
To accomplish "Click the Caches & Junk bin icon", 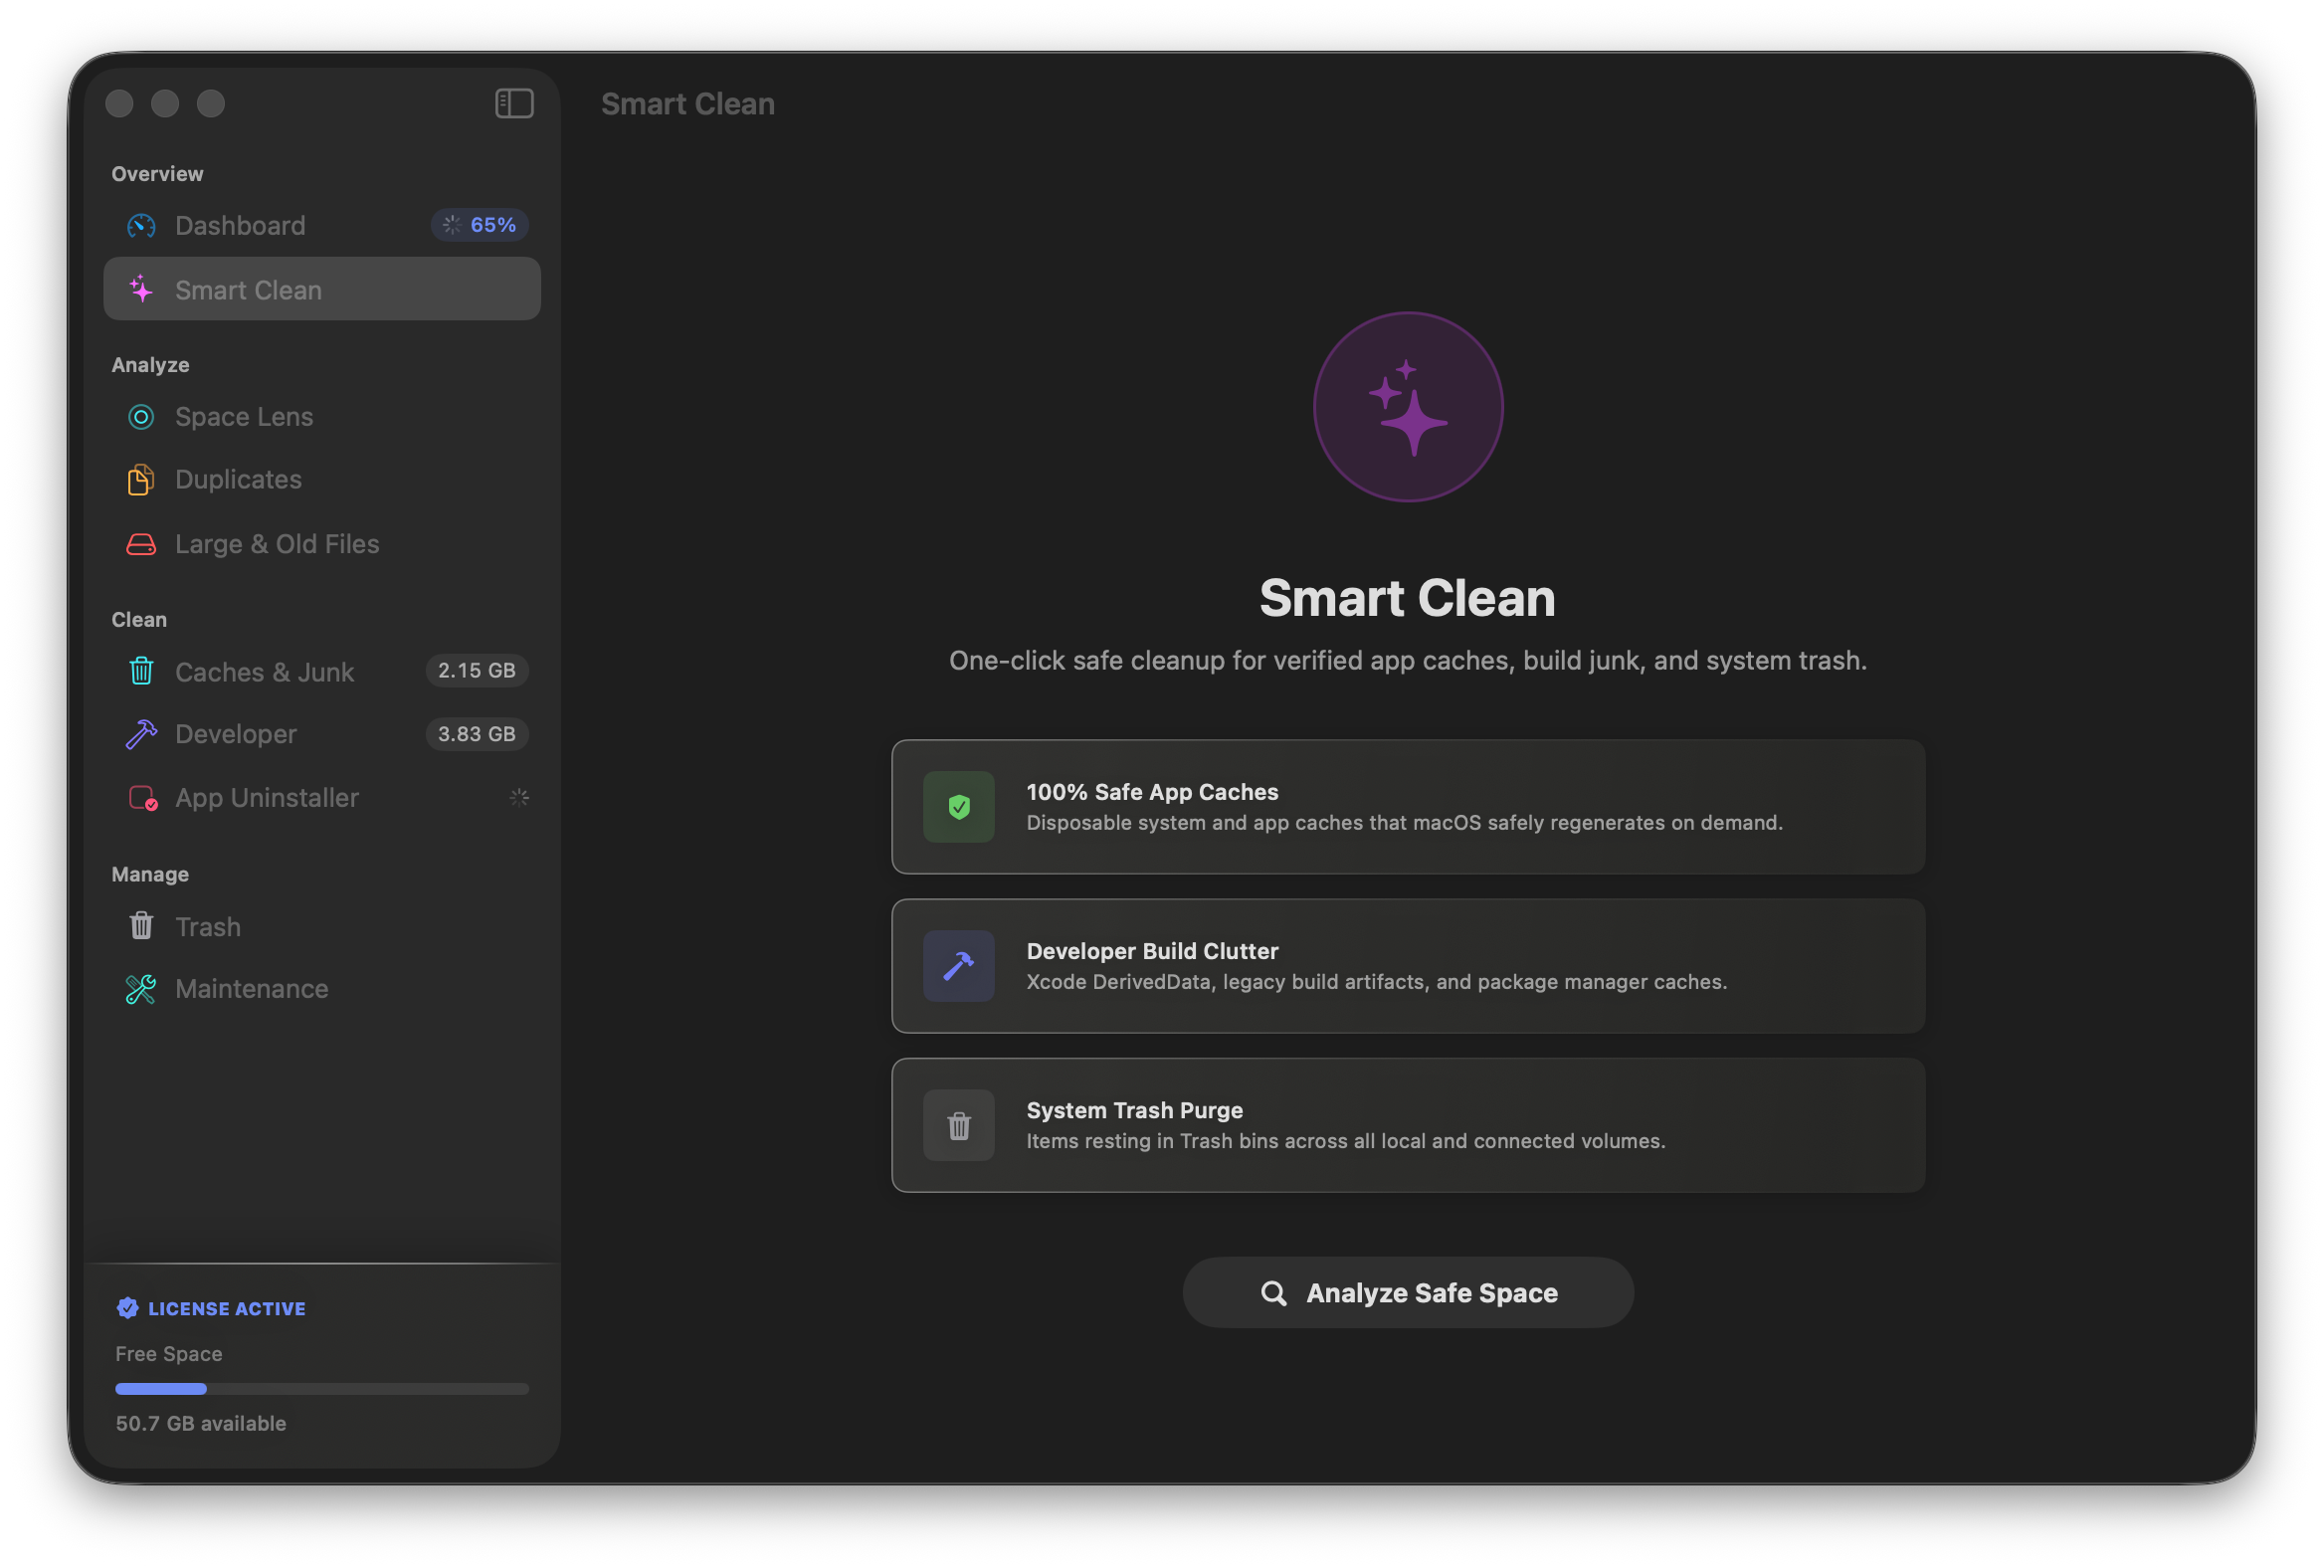I will (x=141, y=671).
